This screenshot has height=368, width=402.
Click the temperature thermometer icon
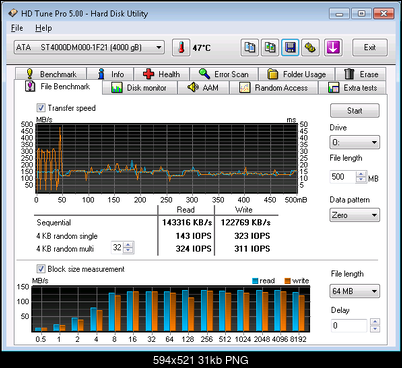[181, 48]
